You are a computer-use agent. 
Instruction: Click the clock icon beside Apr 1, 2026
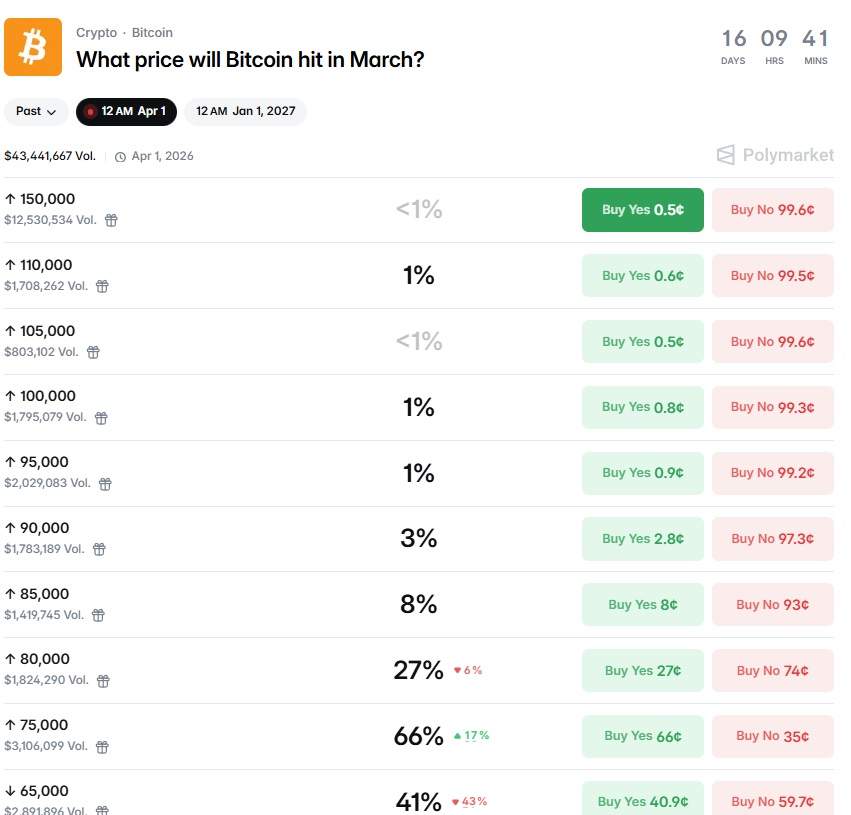point(123,156)
